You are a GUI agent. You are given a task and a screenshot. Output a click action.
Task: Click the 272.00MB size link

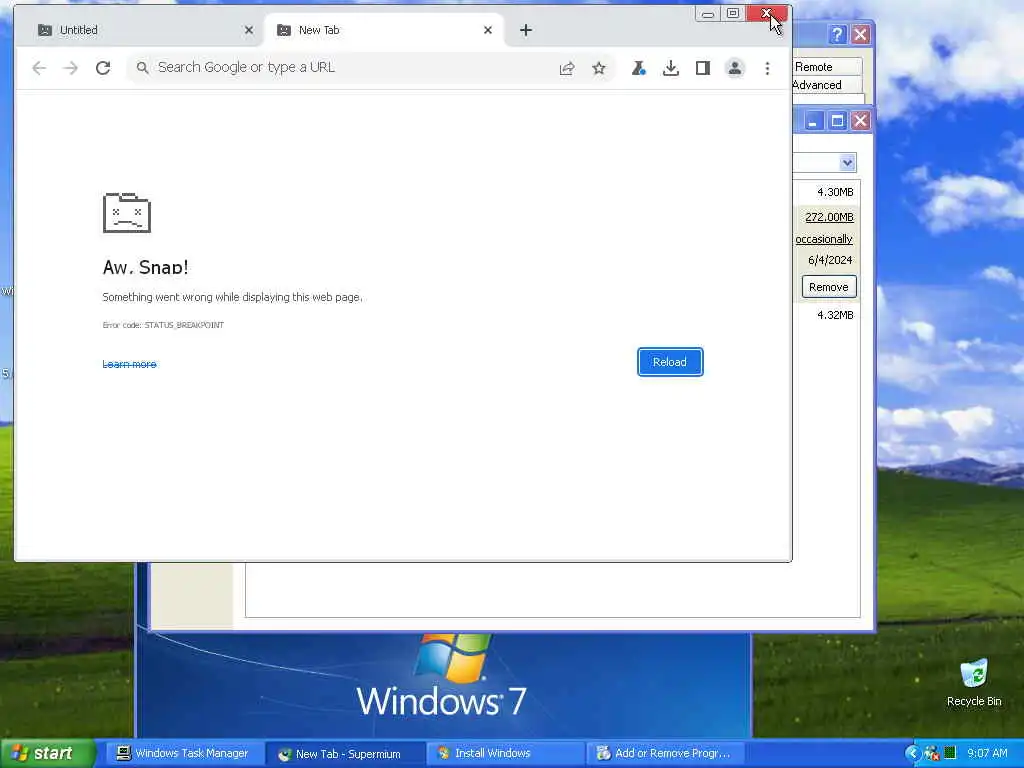(x=829, y=217)
